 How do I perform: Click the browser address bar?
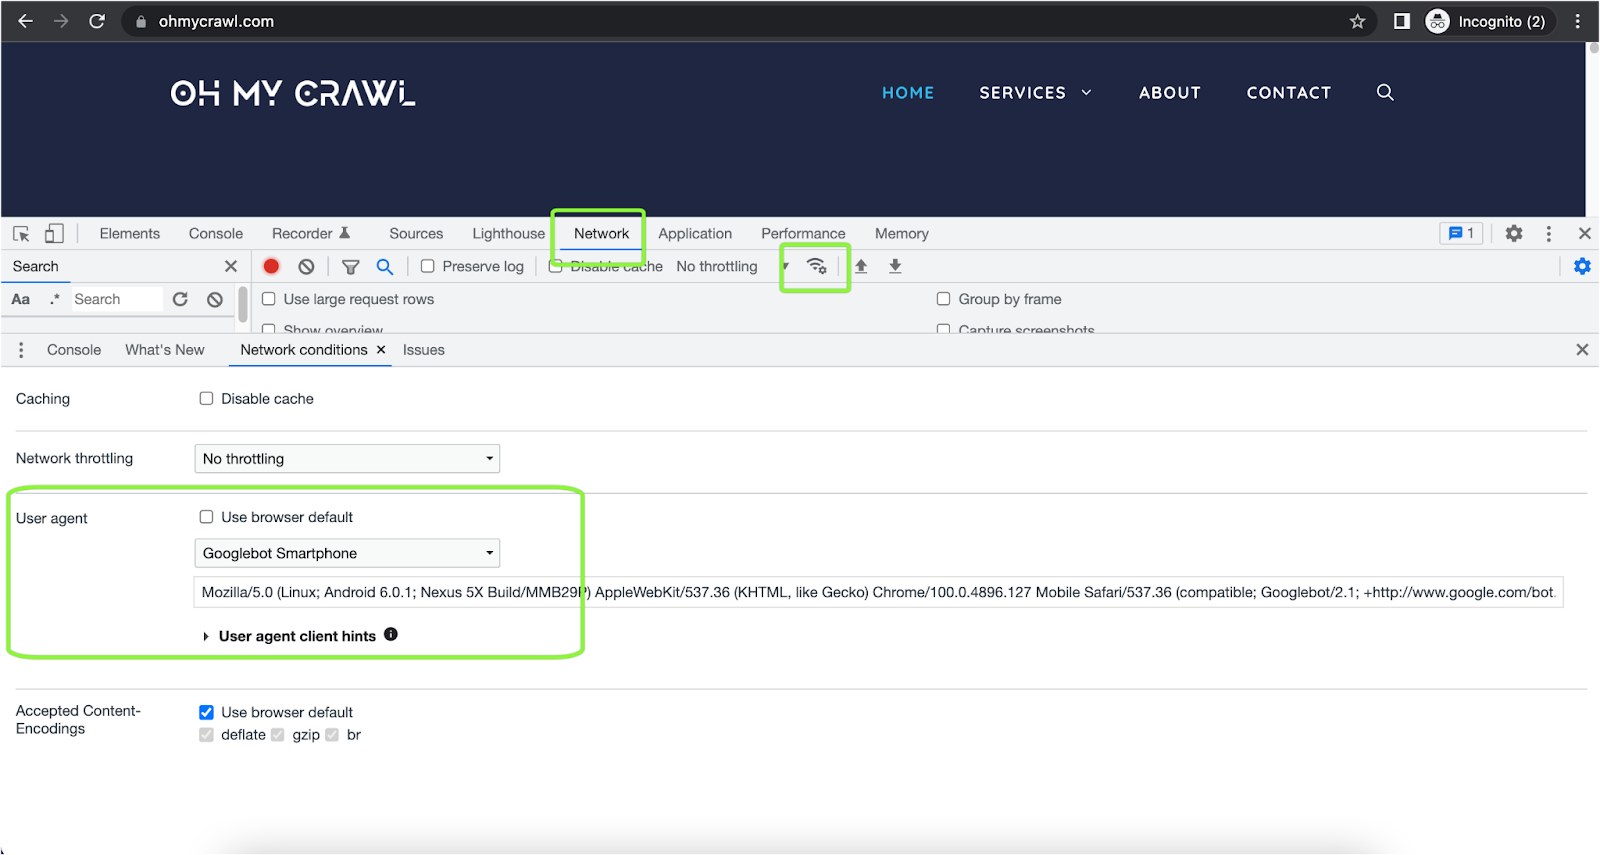[747, 21]
